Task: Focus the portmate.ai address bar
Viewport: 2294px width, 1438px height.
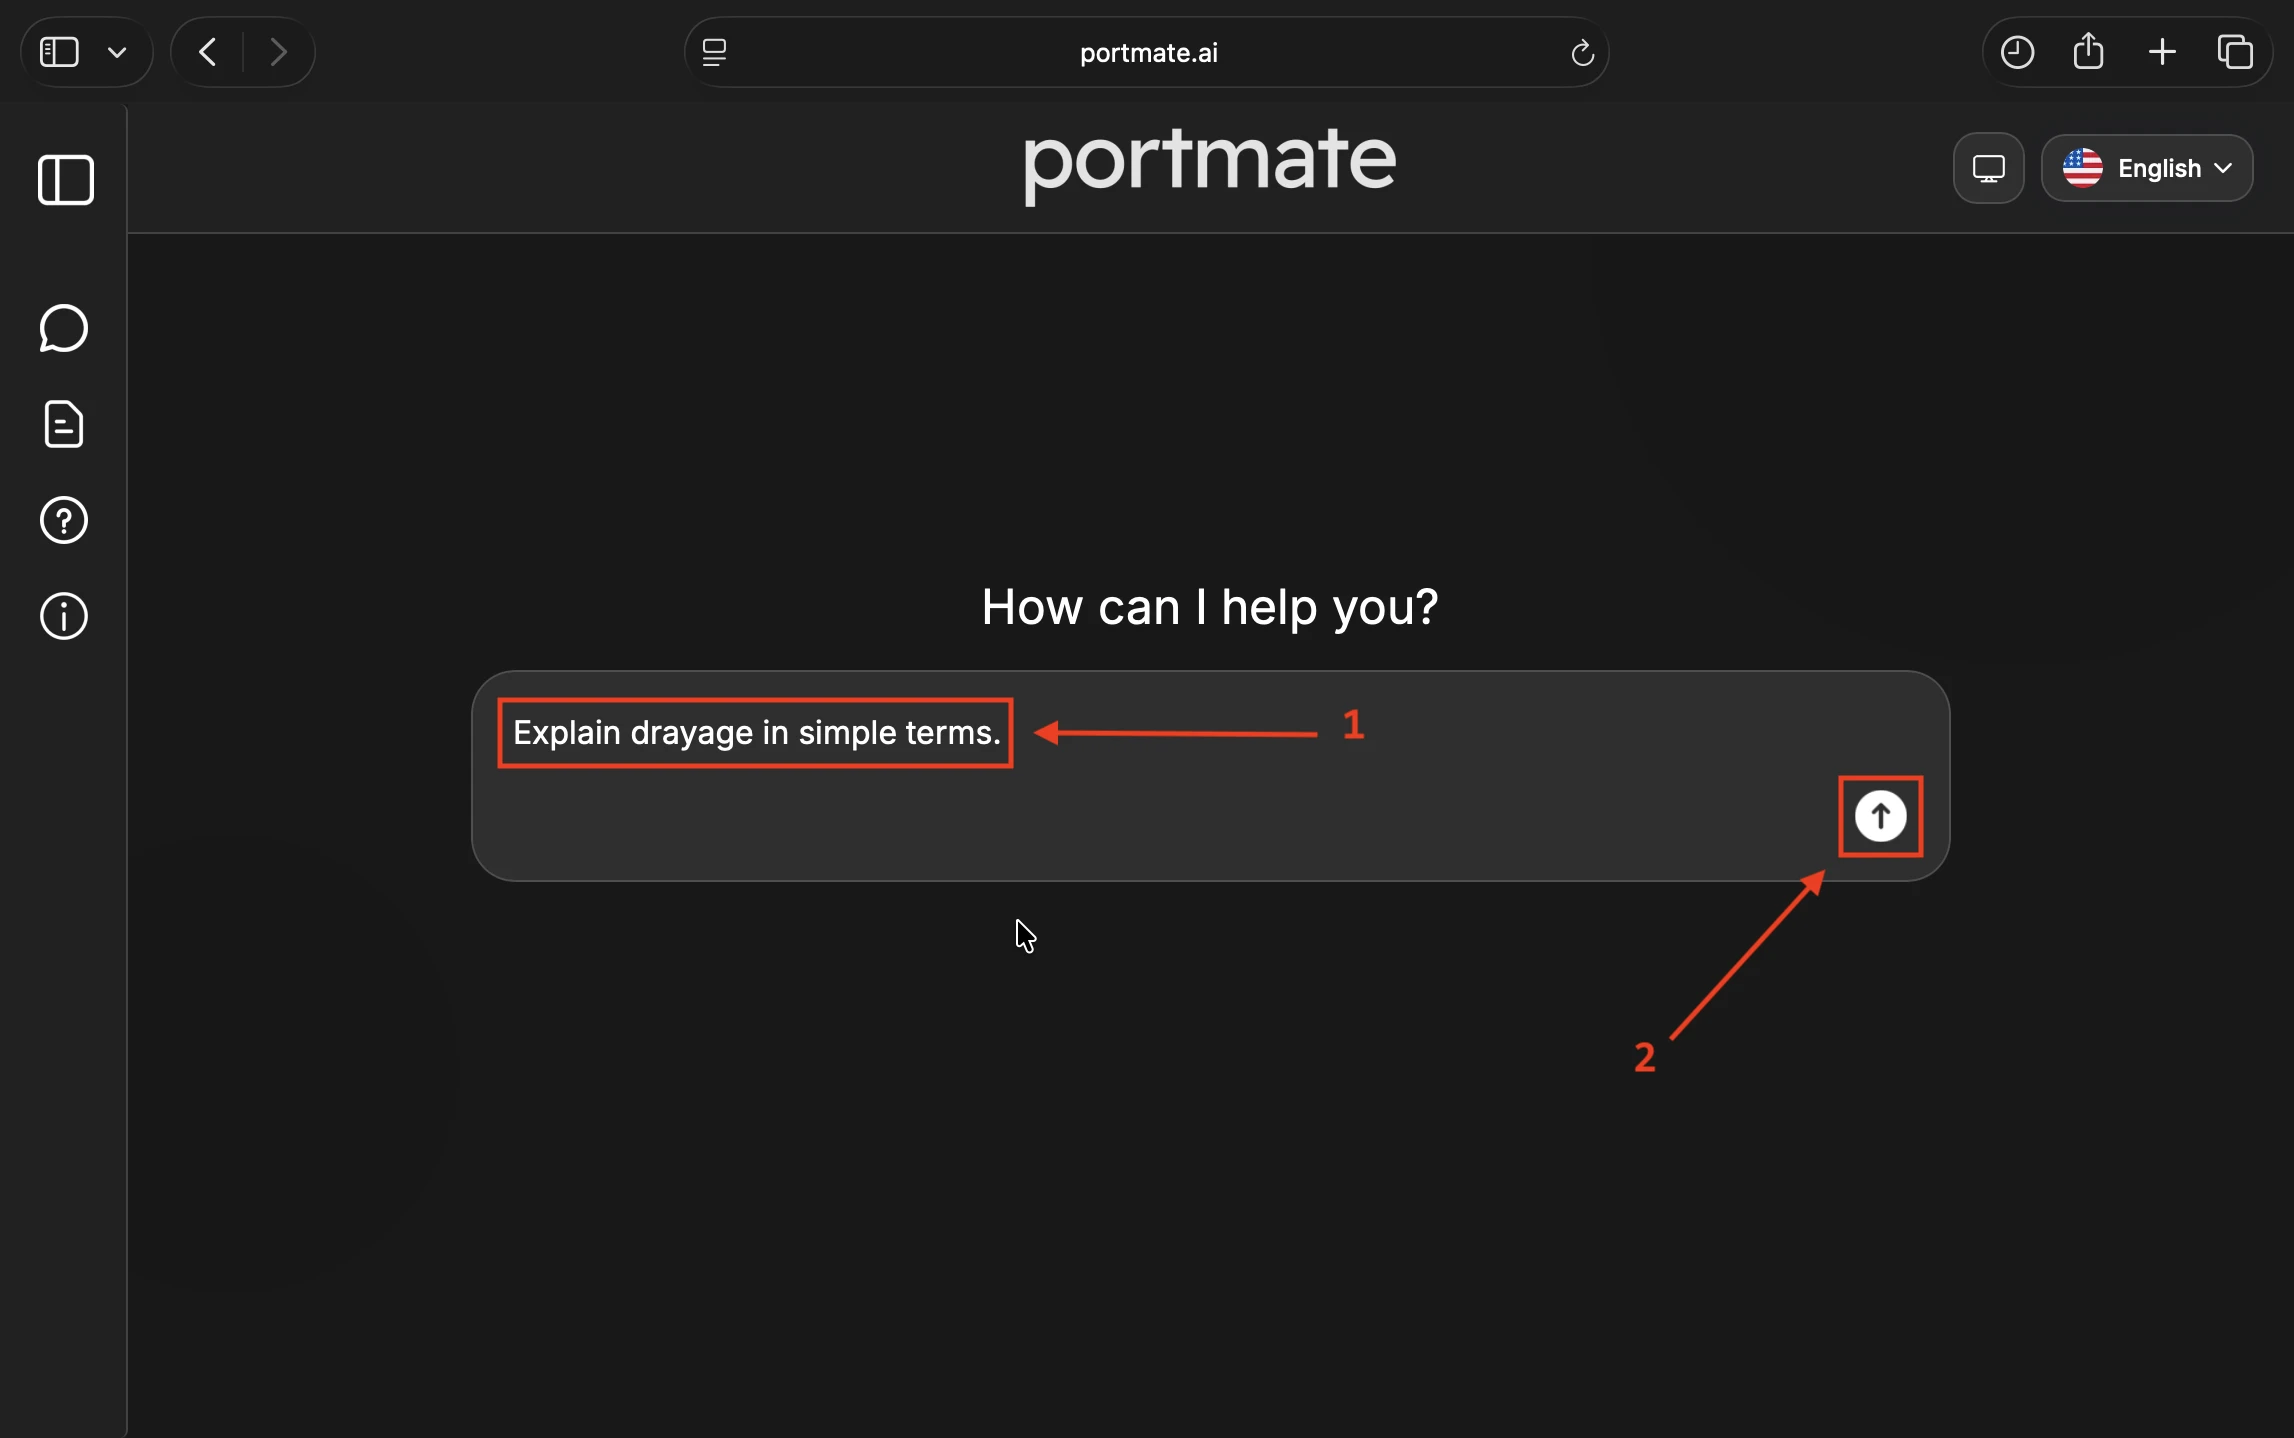Action: (x=1148, y=52)
